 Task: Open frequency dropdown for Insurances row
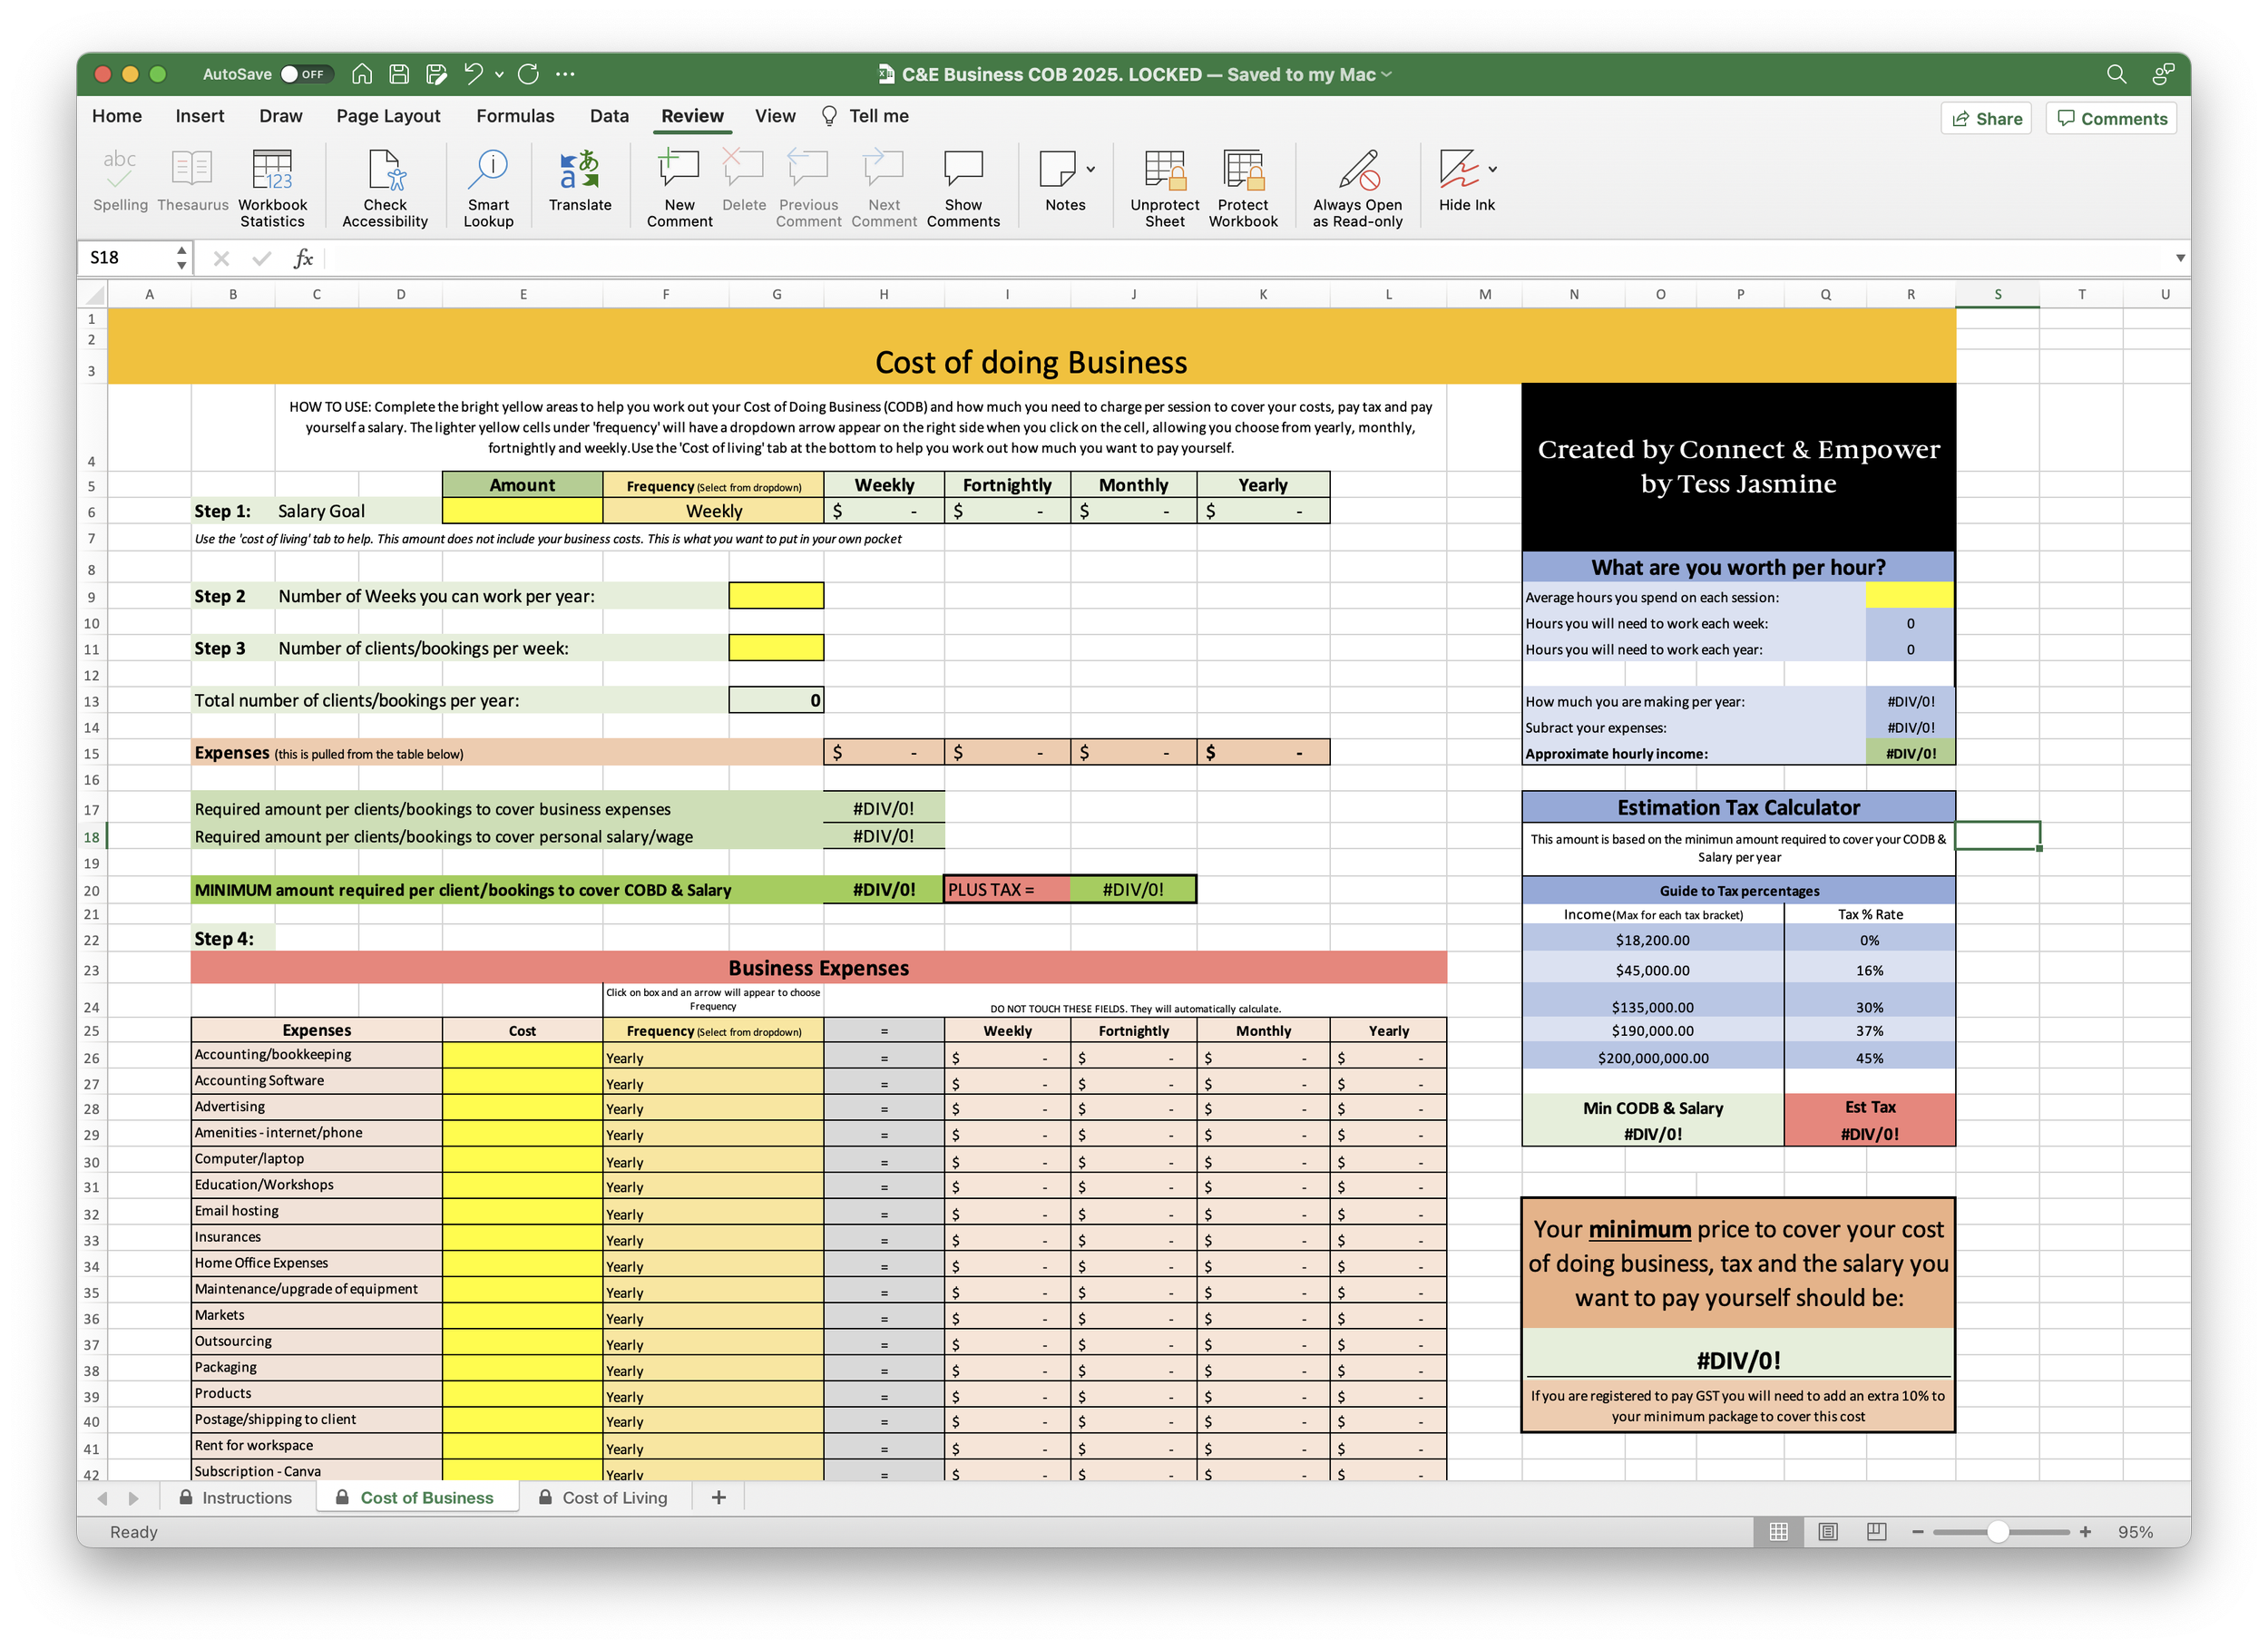pyautogui.click(x=713, y=1239)
